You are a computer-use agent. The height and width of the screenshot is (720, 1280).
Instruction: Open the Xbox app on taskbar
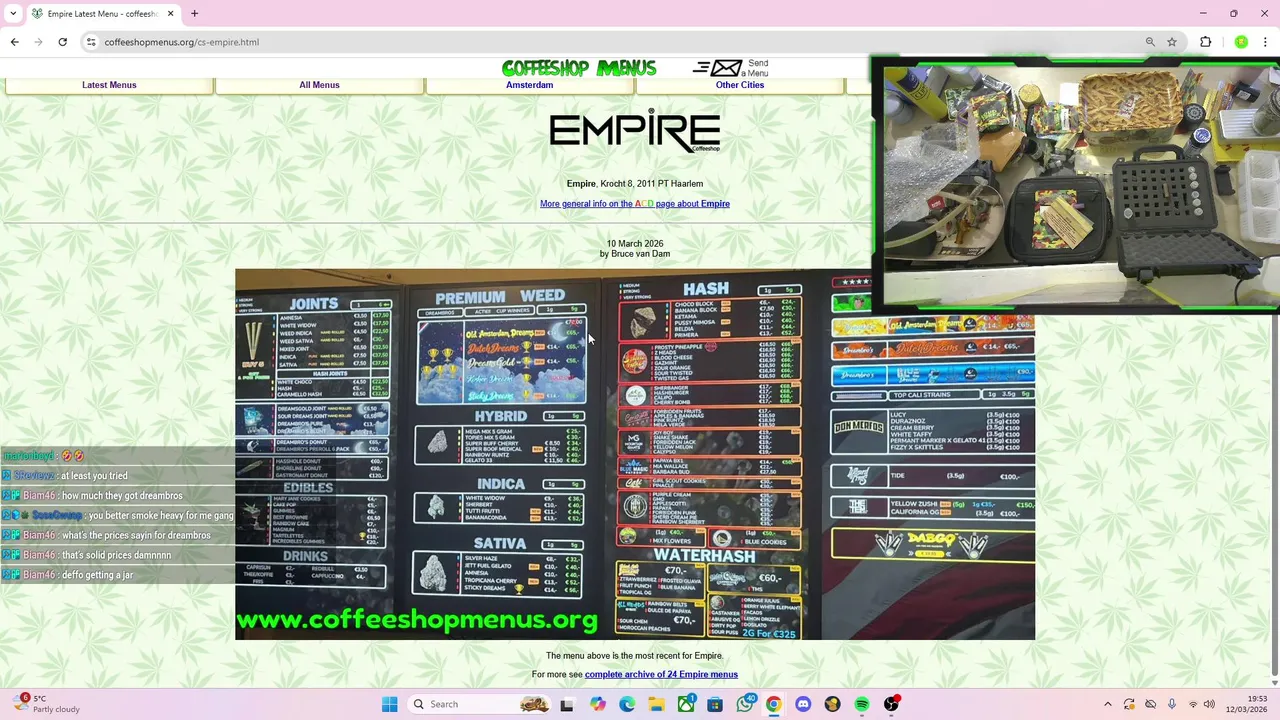tap(686, 704)
